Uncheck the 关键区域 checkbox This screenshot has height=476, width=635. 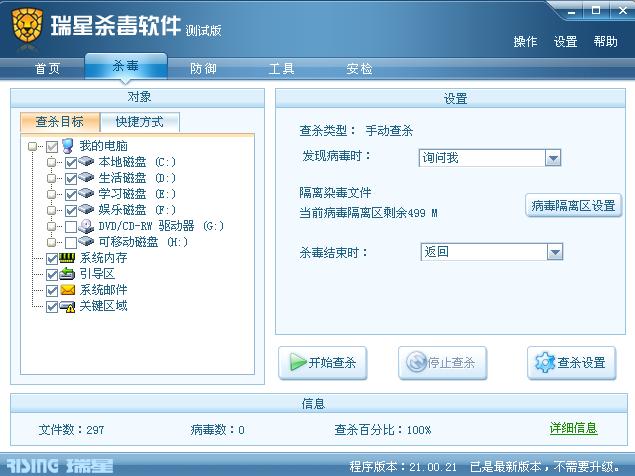point(52,307)
